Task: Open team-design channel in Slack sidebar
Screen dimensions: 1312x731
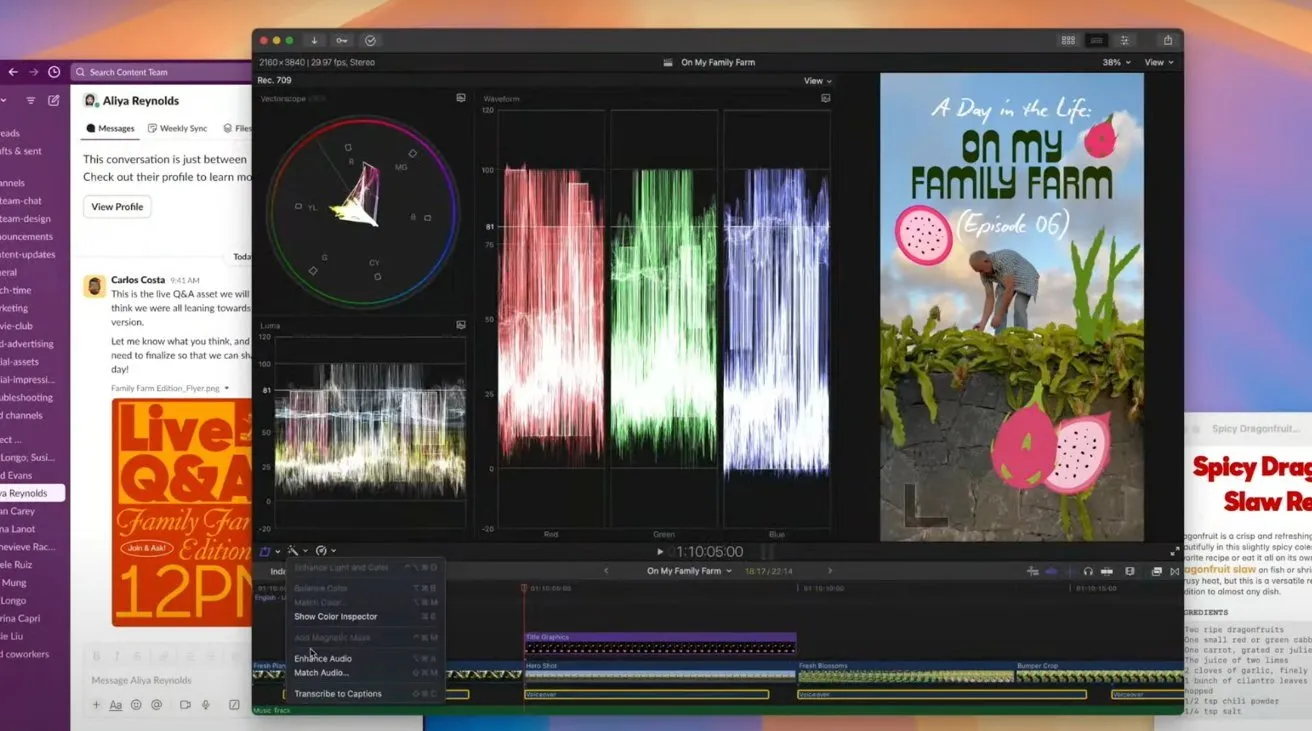Action: click(x=25, y=219)
